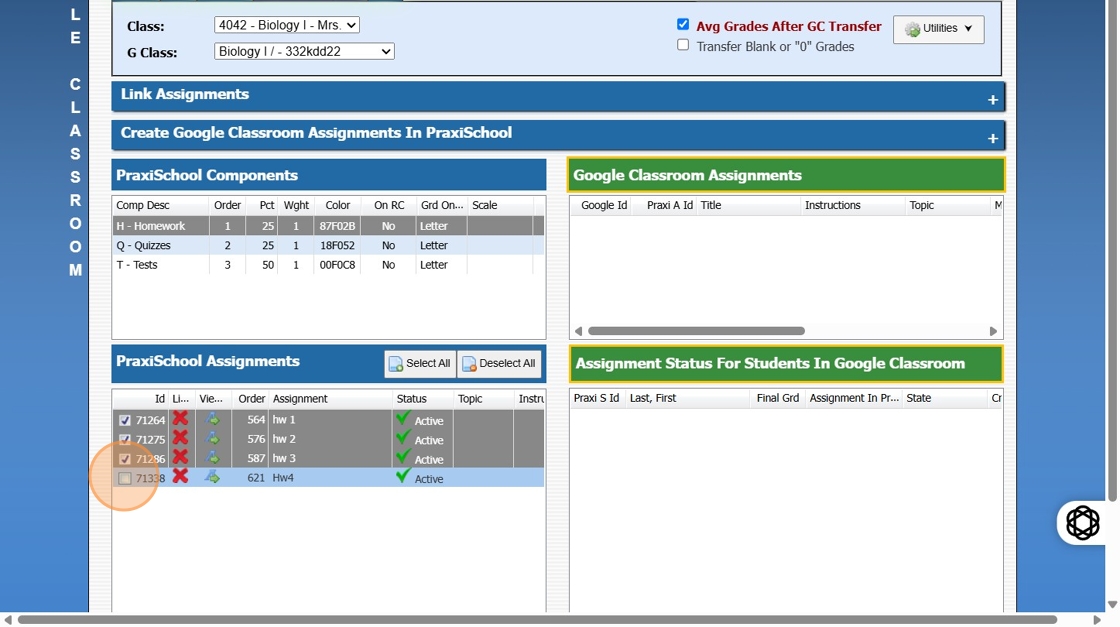Screen dimensions: 1120x627
Task: Click the Topic column header in Google assignments
Action: click(921, 205)
